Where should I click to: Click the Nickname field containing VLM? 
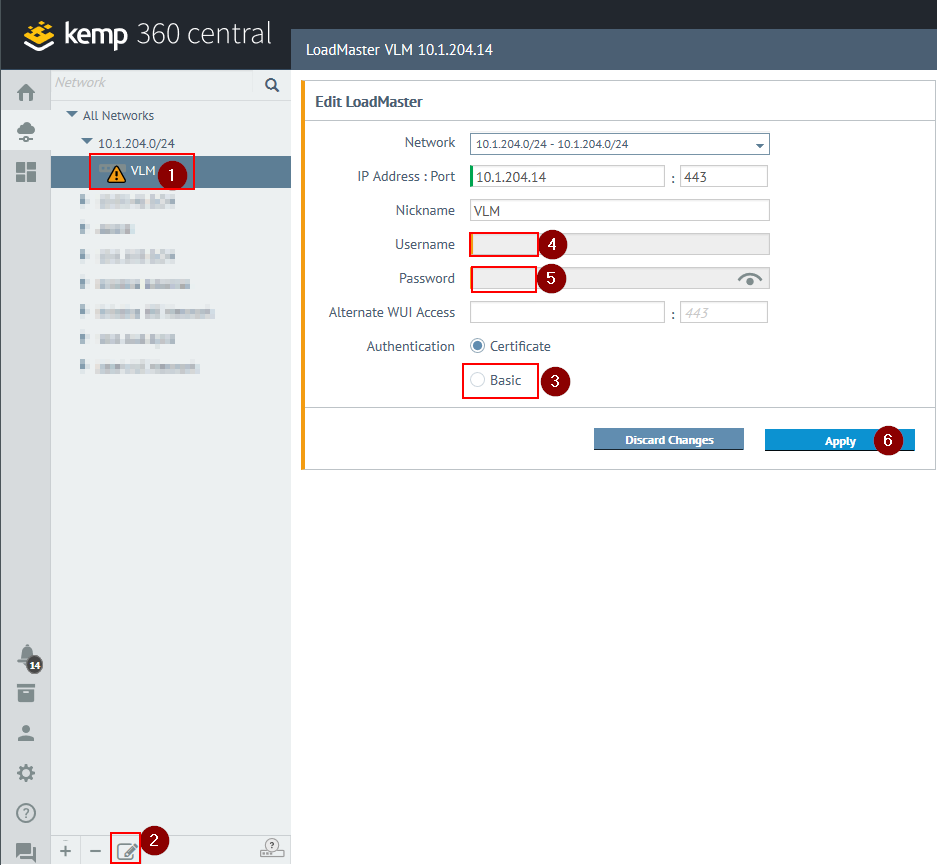point(620,211)
